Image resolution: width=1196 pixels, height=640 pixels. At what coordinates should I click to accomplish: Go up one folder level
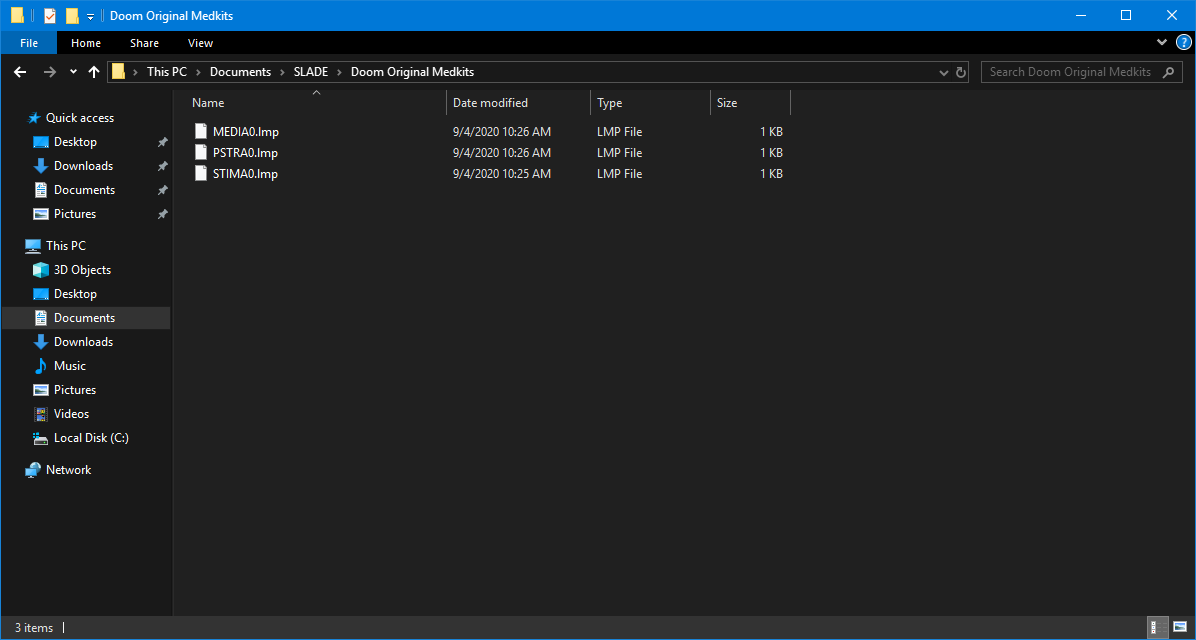pos(94,72)
